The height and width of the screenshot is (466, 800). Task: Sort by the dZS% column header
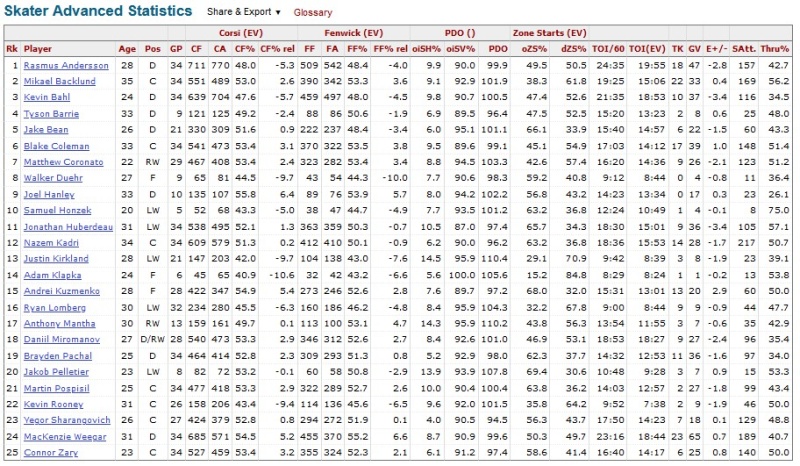573,49
